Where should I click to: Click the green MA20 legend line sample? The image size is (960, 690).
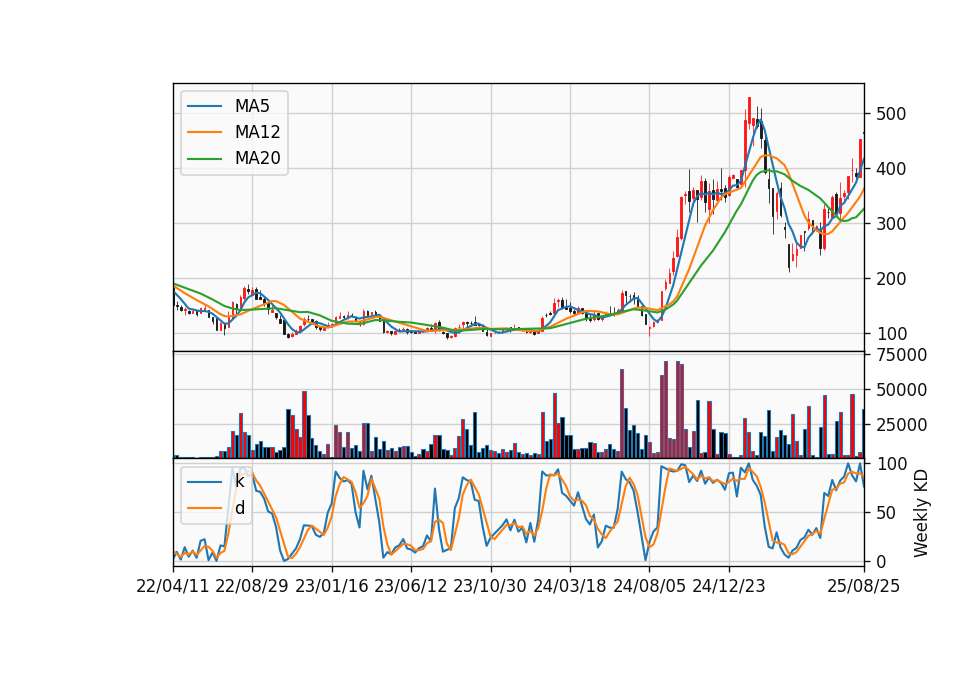[x=204, y=159]
